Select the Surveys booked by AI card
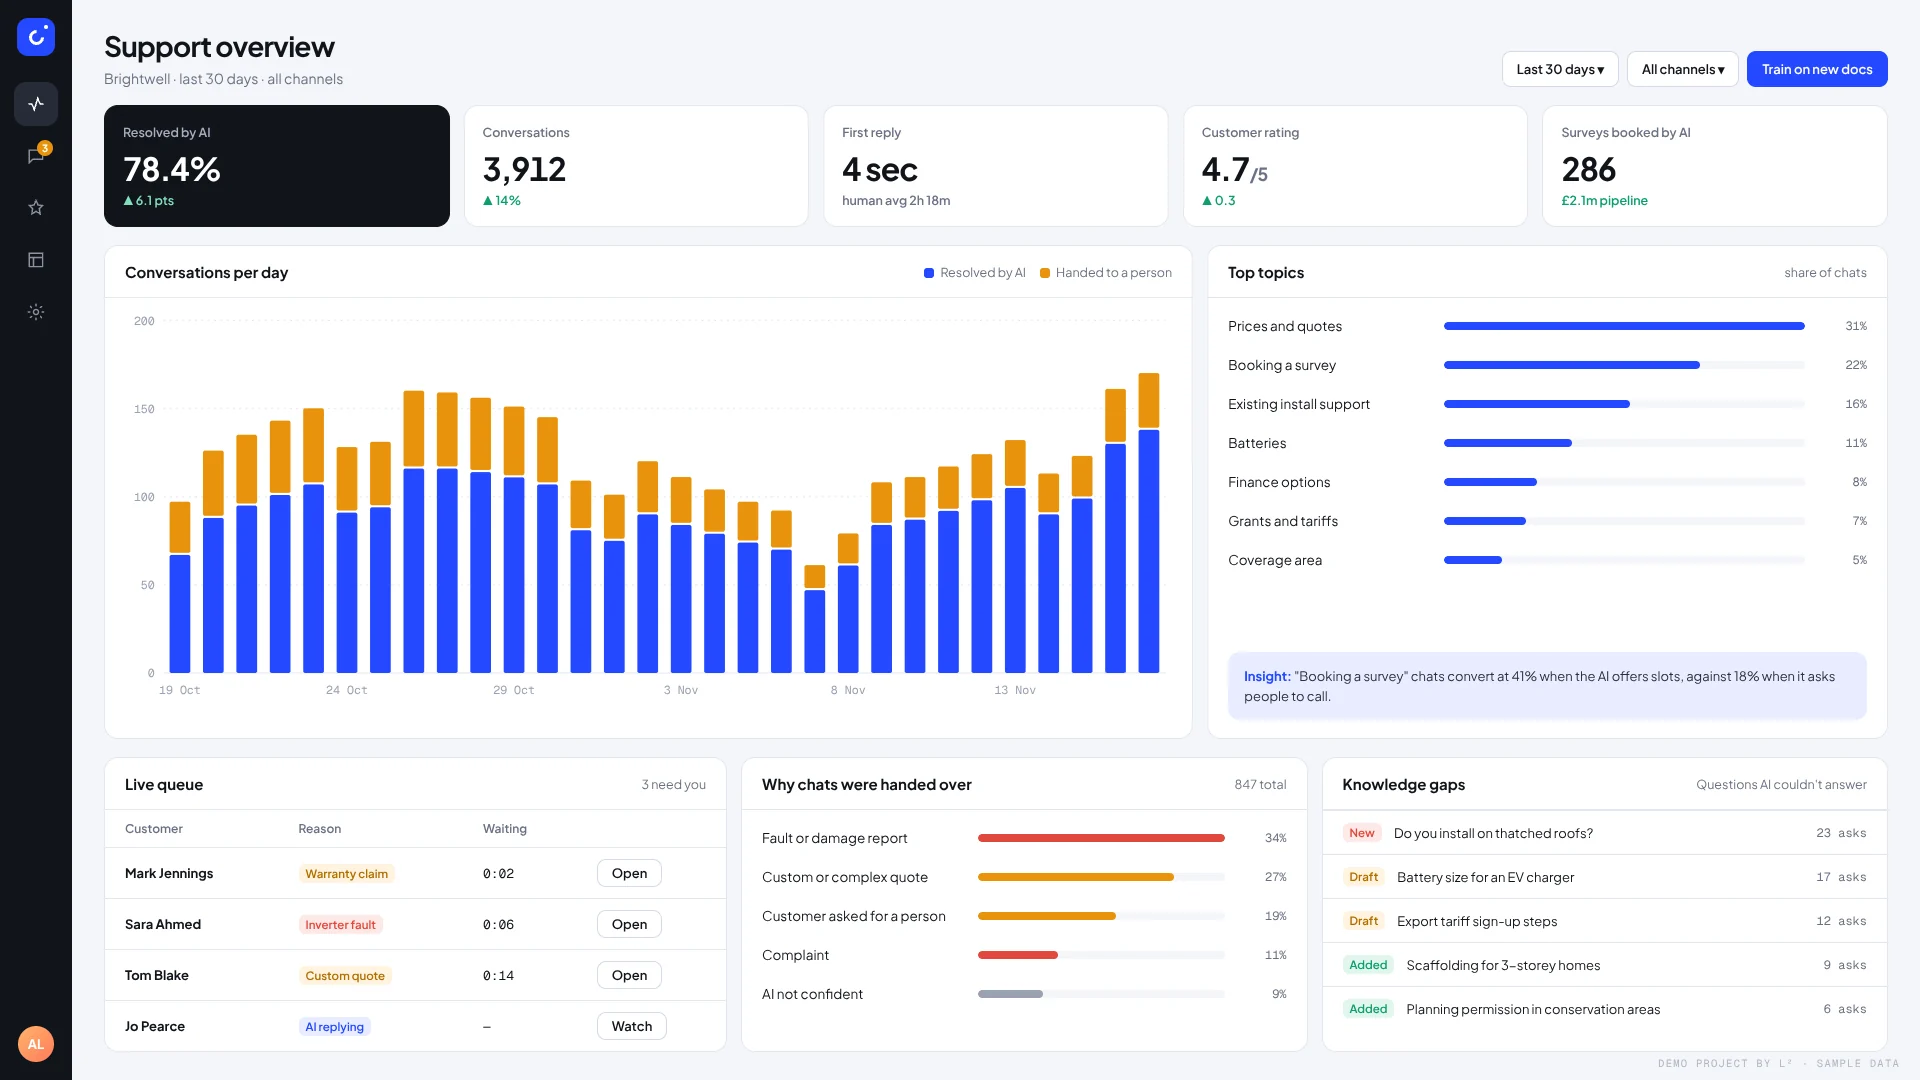The width and height of the screenshot is (1920, 1080). coord(1715,166)
